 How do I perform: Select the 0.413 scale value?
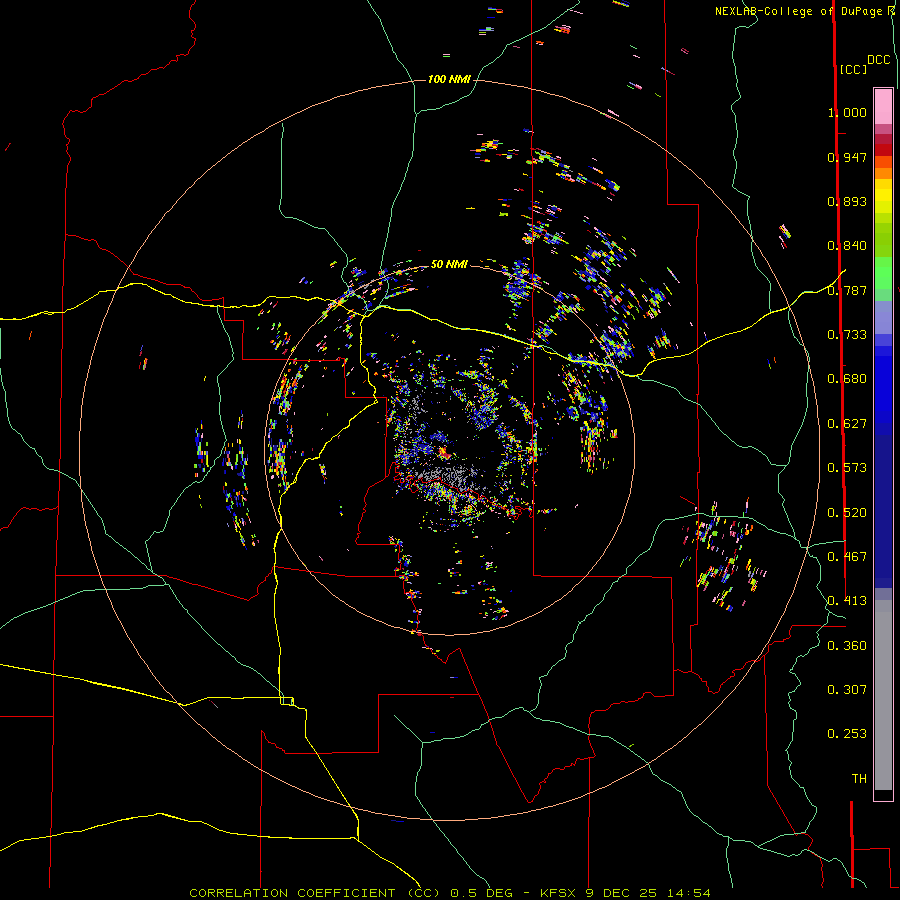point(847,601)
